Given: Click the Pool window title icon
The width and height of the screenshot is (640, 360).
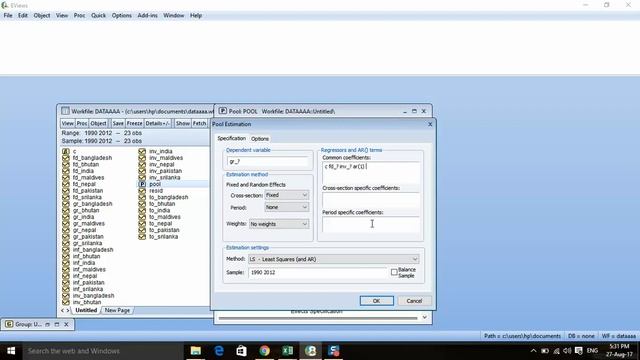Looking at the screenshot, I should click(x=222, y=111).
